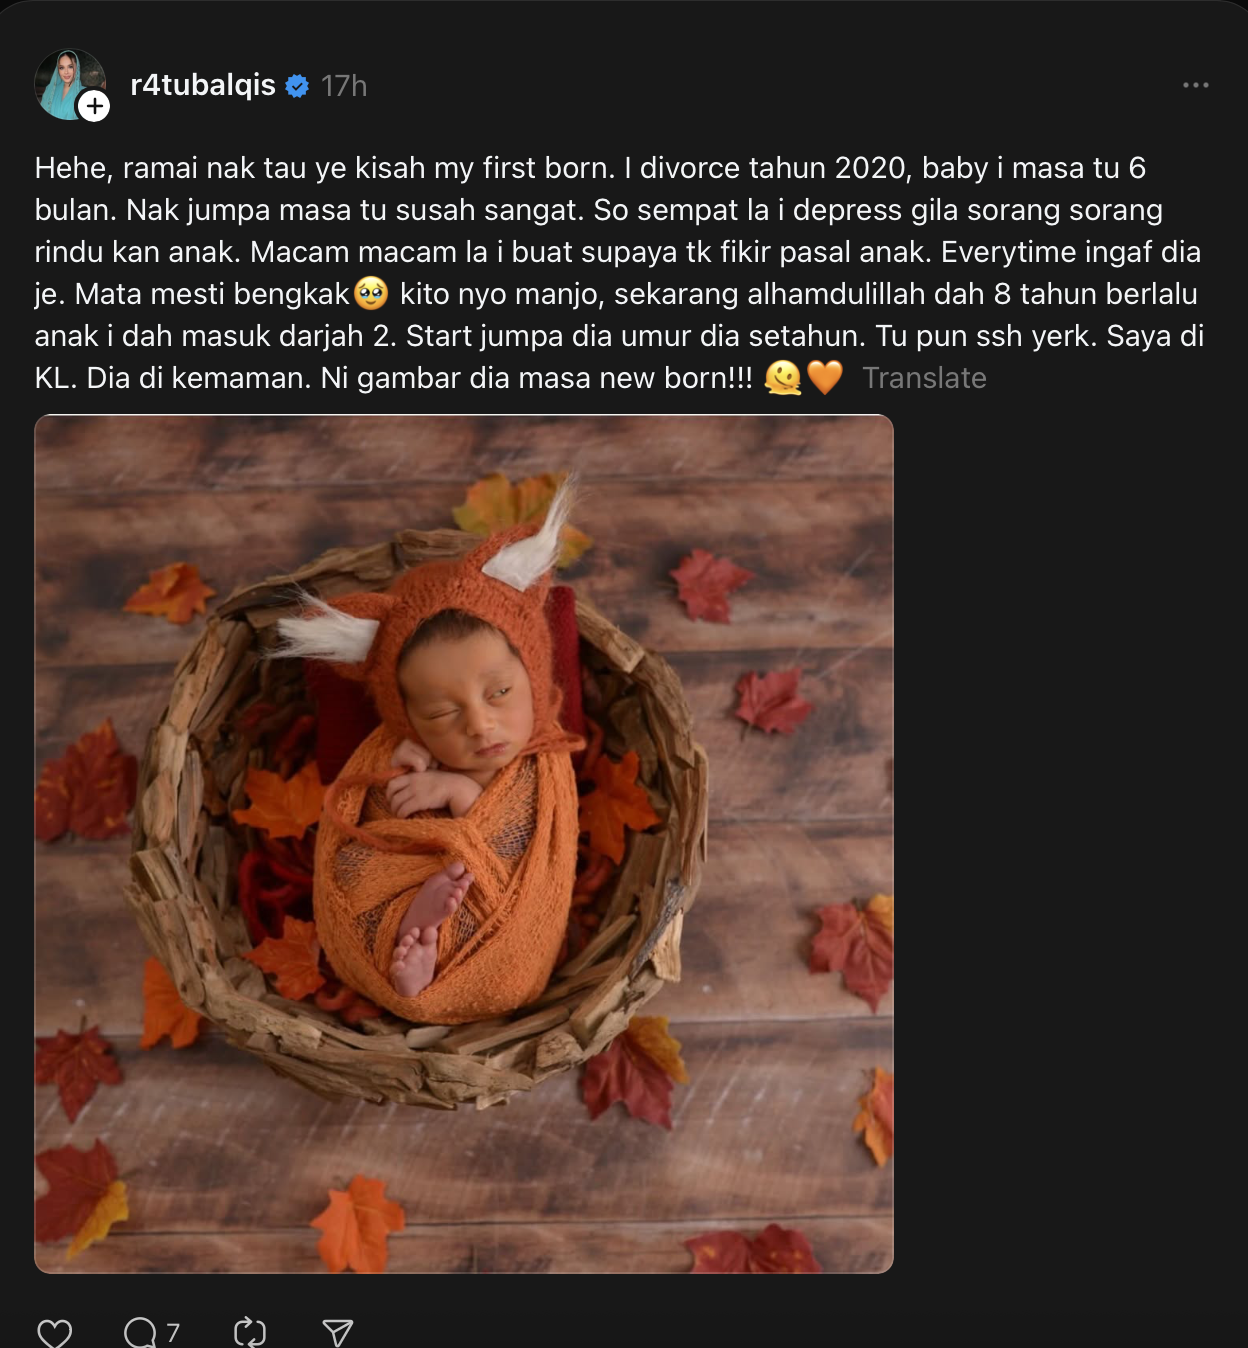Open the r4tubalqis username link

[x=203, y=85]
